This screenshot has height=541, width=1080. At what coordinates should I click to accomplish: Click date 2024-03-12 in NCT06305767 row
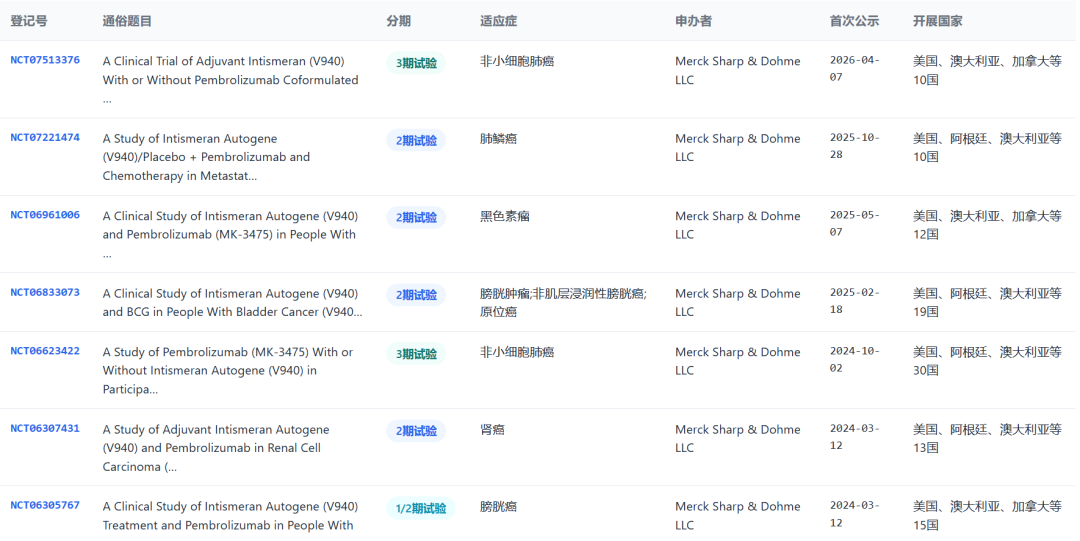854,514
